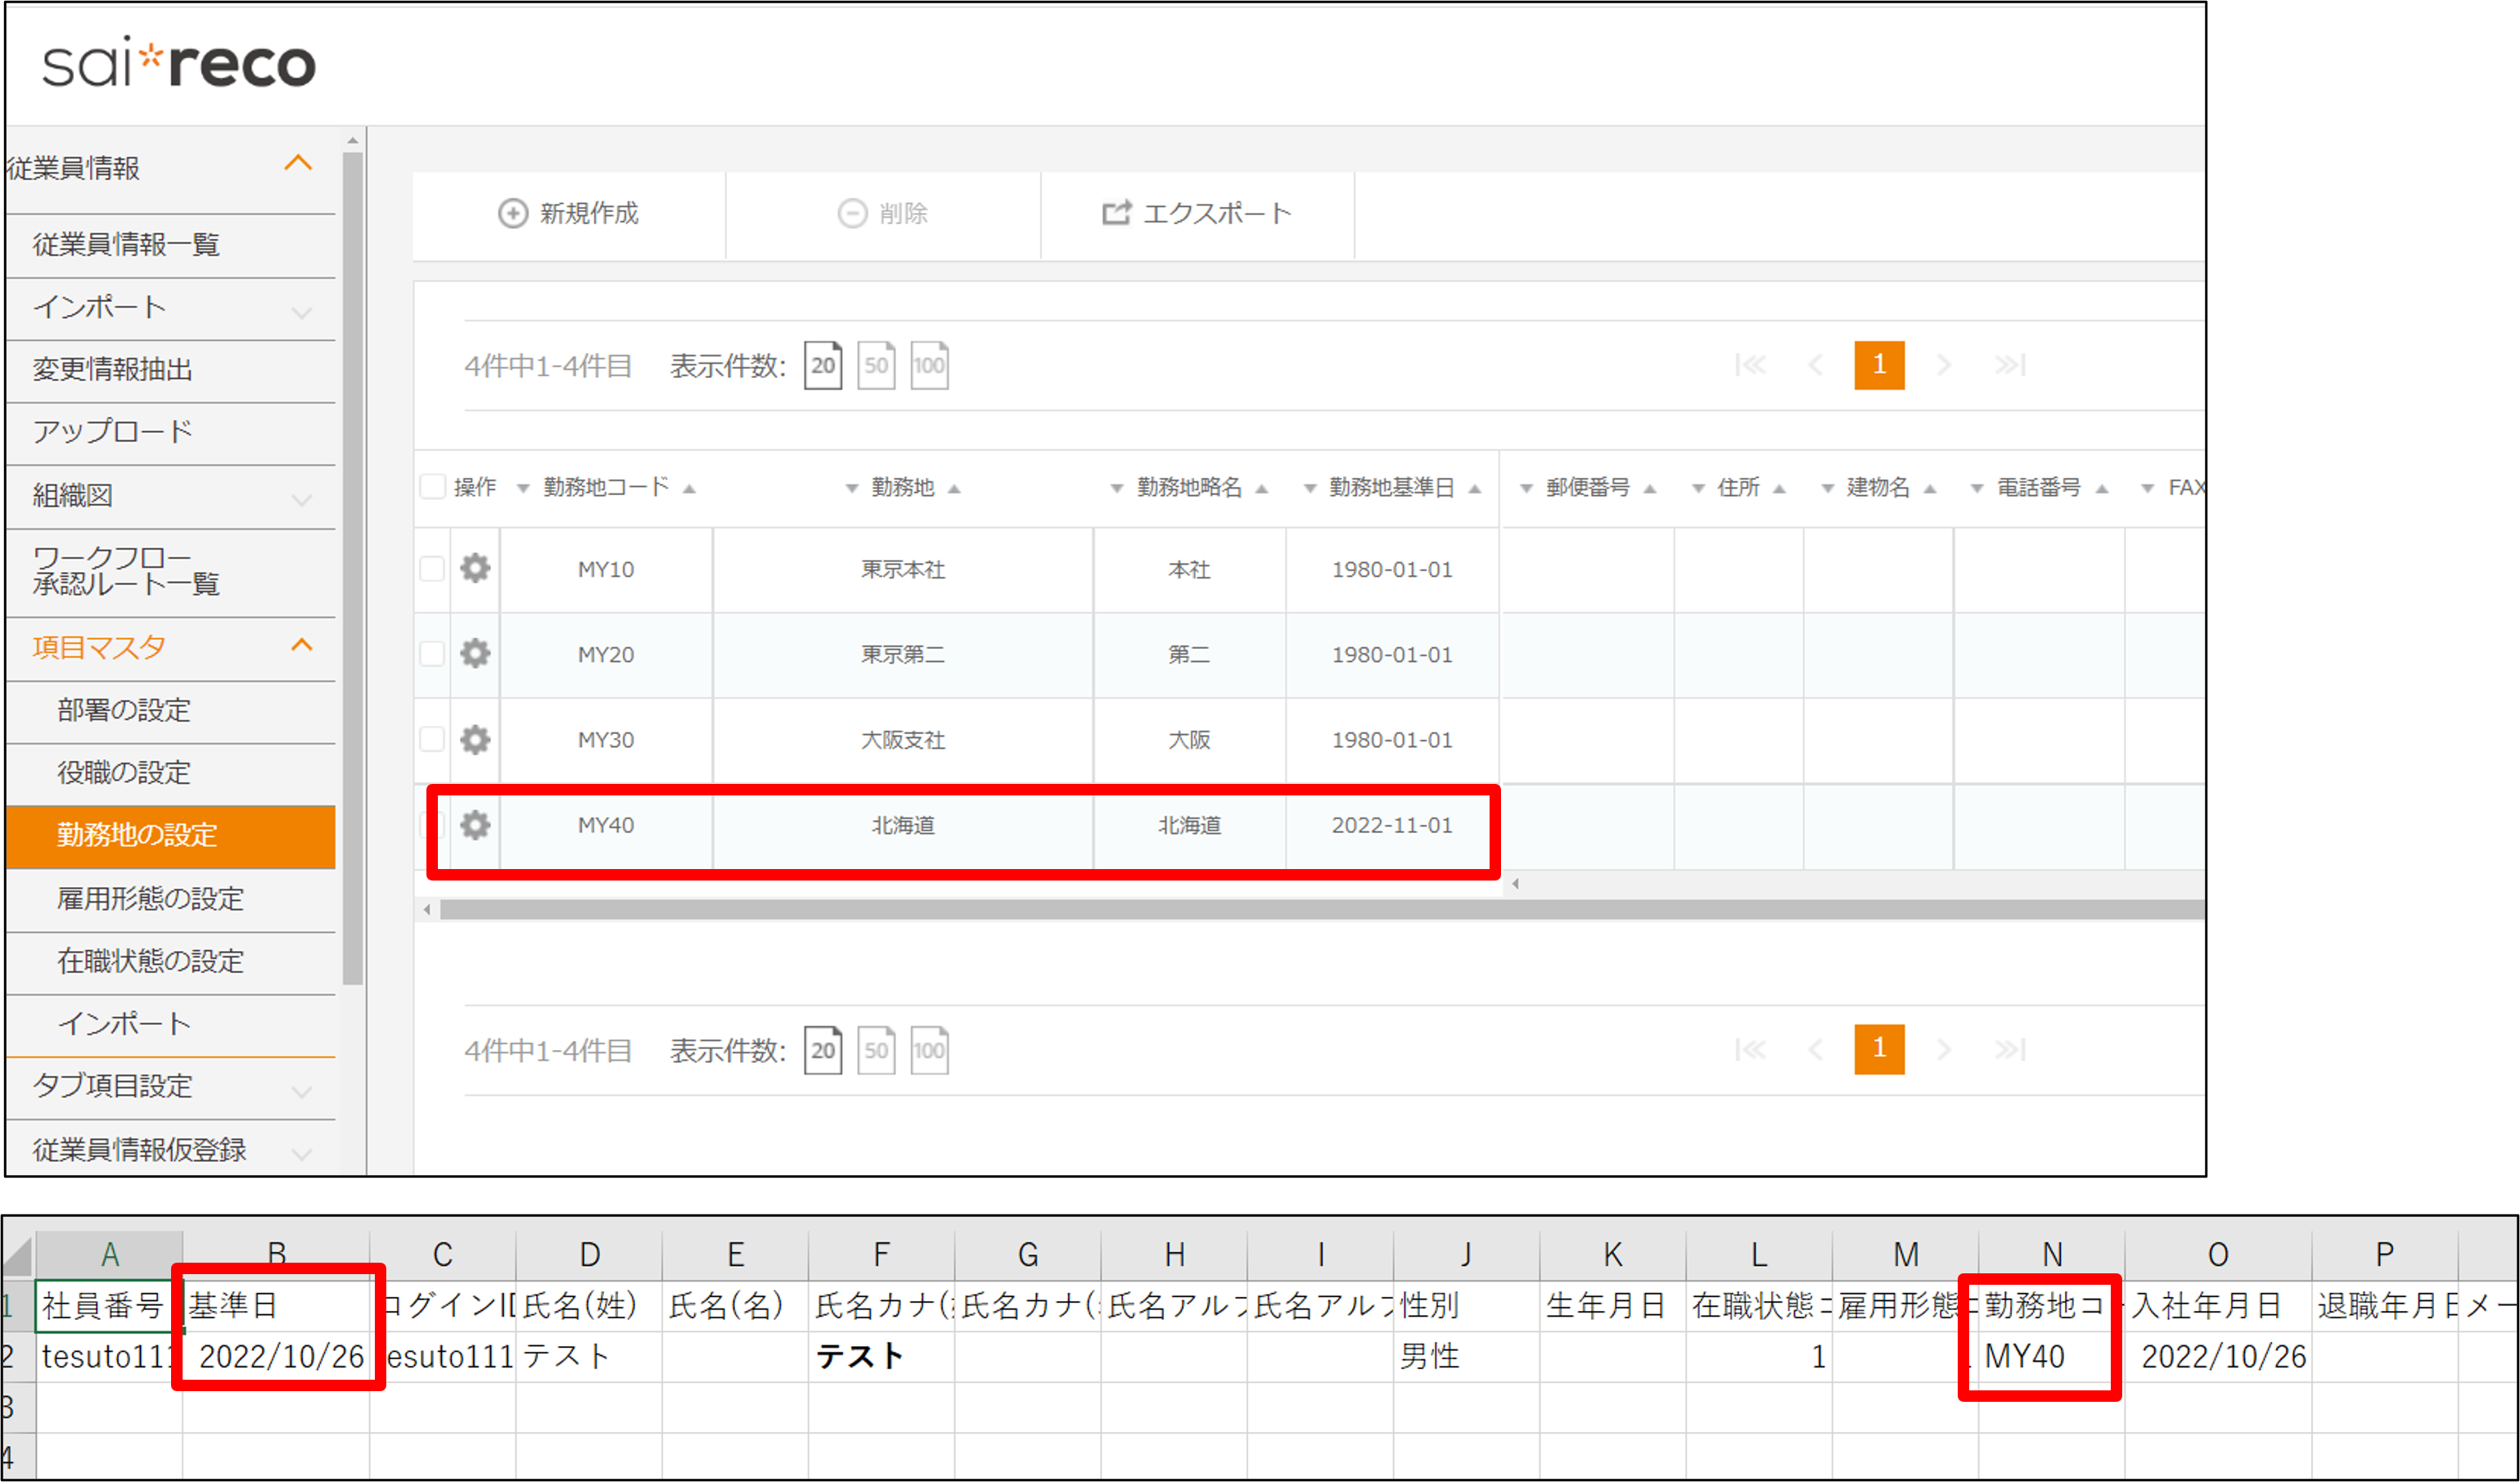Expand the 組織図 sidebar submenu
The height and width of the screenshot is (1482, 2520).
click(301, 498)
